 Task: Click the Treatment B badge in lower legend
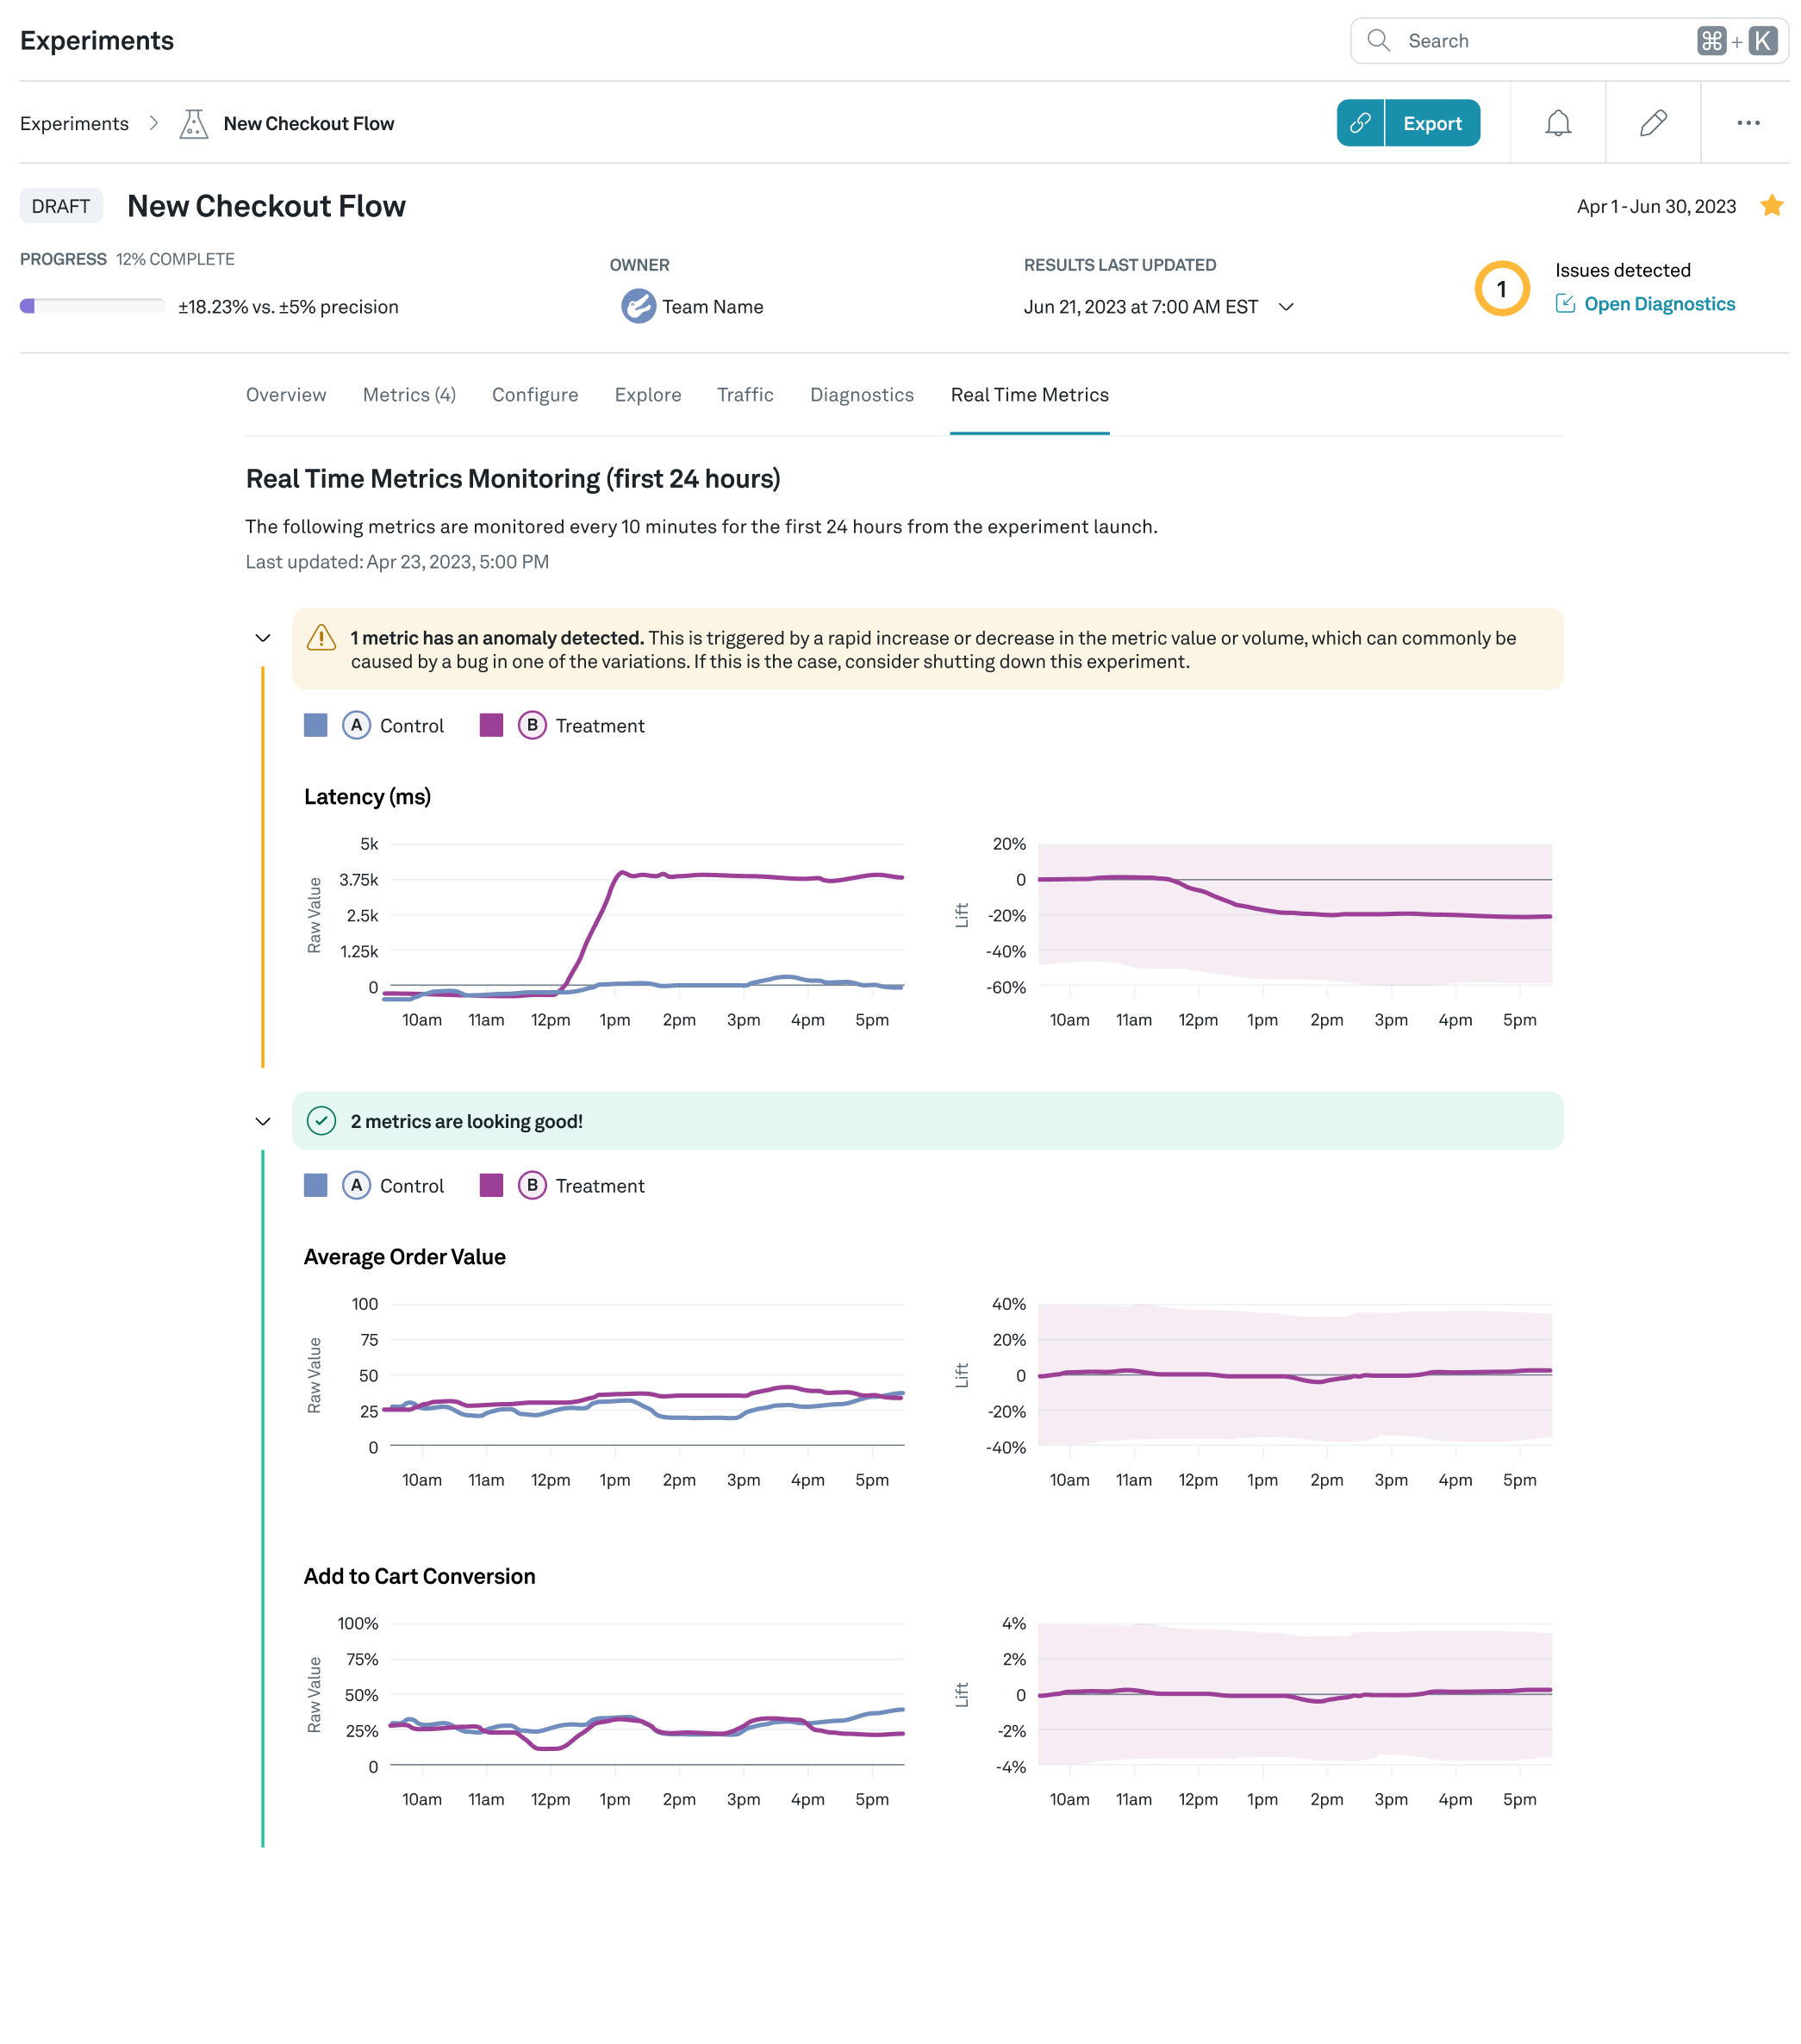pos(532,1185)
